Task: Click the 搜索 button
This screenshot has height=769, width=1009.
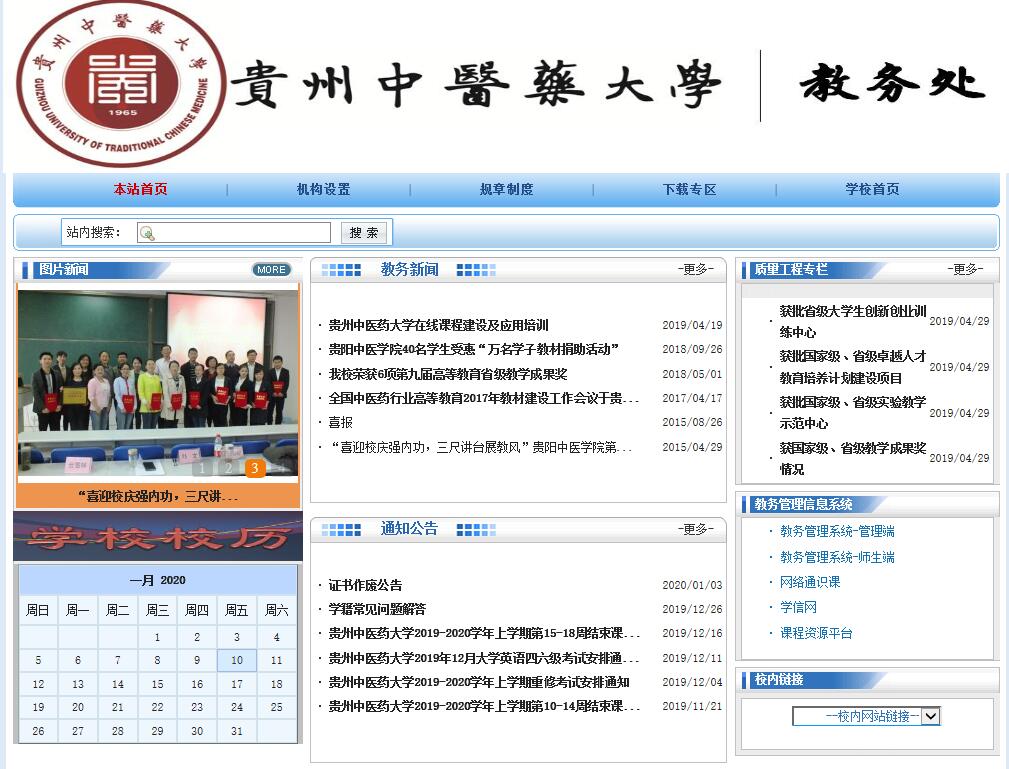Action: 364,232
